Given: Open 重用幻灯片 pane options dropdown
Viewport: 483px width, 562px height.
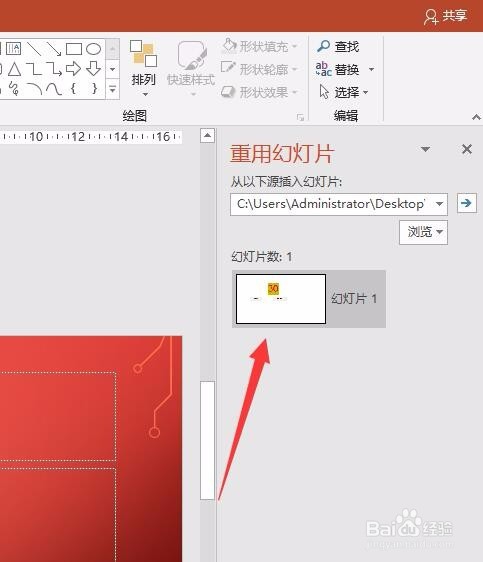Looking at the screenshot, I should [425, 149].
